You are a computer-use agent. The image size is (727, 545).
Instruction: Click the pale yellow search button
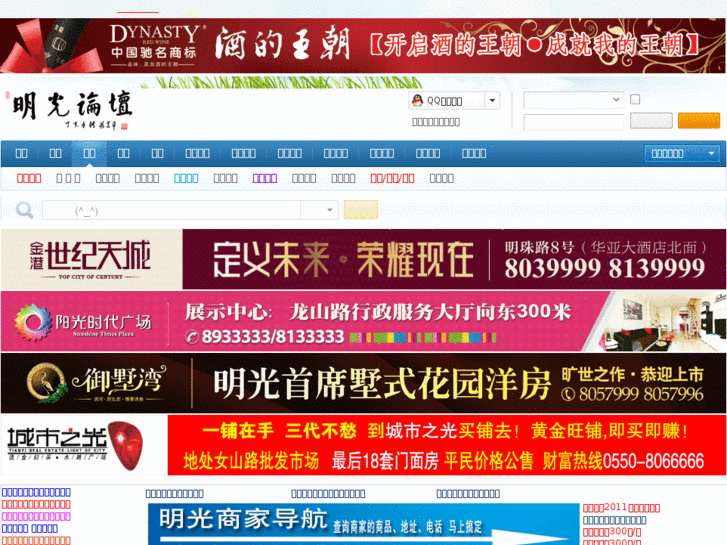click(361, 210)
